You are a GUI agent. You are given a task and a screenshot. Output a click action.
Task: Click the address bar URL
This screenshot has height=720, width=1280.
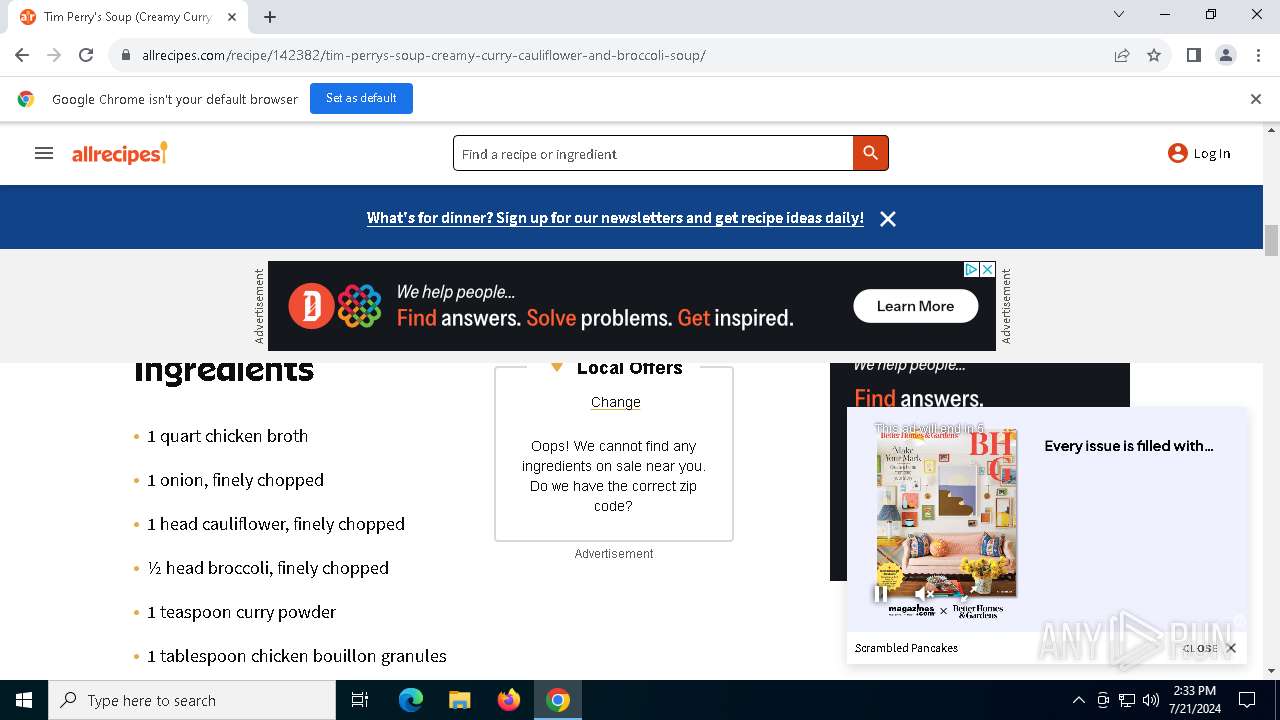[424, 55]
